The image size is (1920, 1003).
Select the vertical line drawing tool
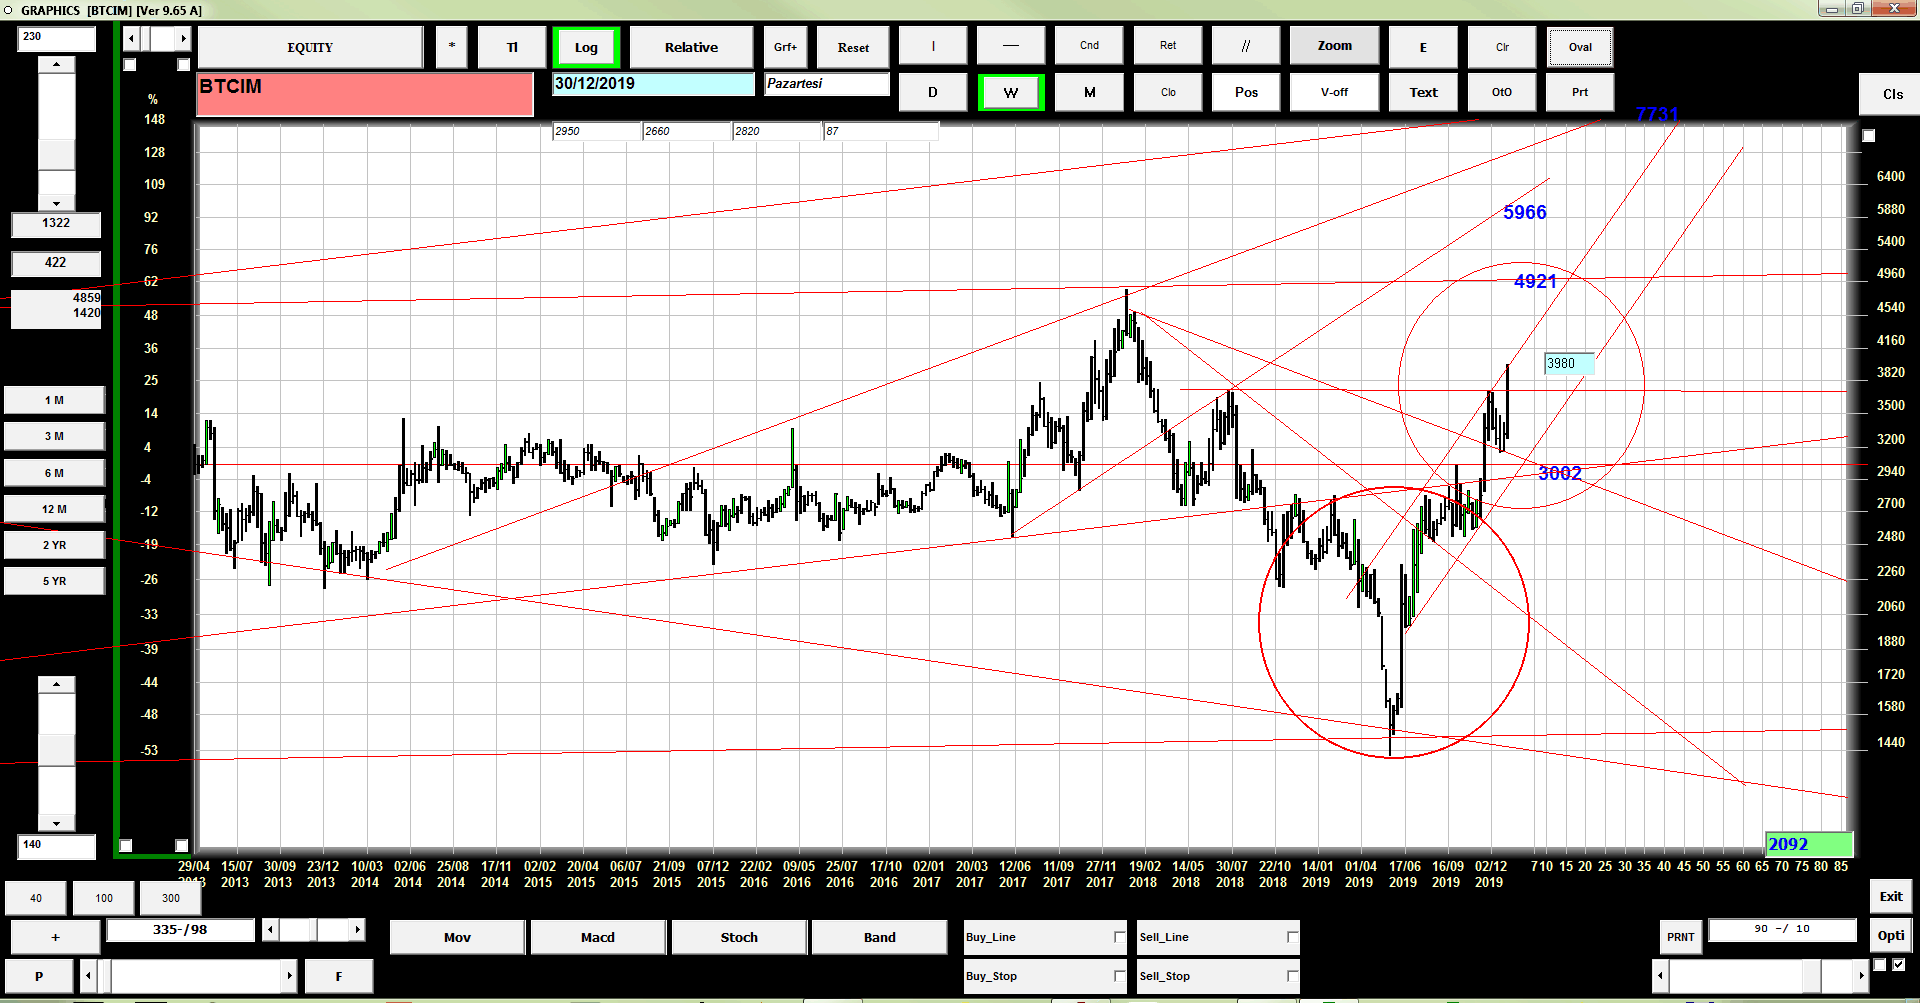(x=933, y=46)
